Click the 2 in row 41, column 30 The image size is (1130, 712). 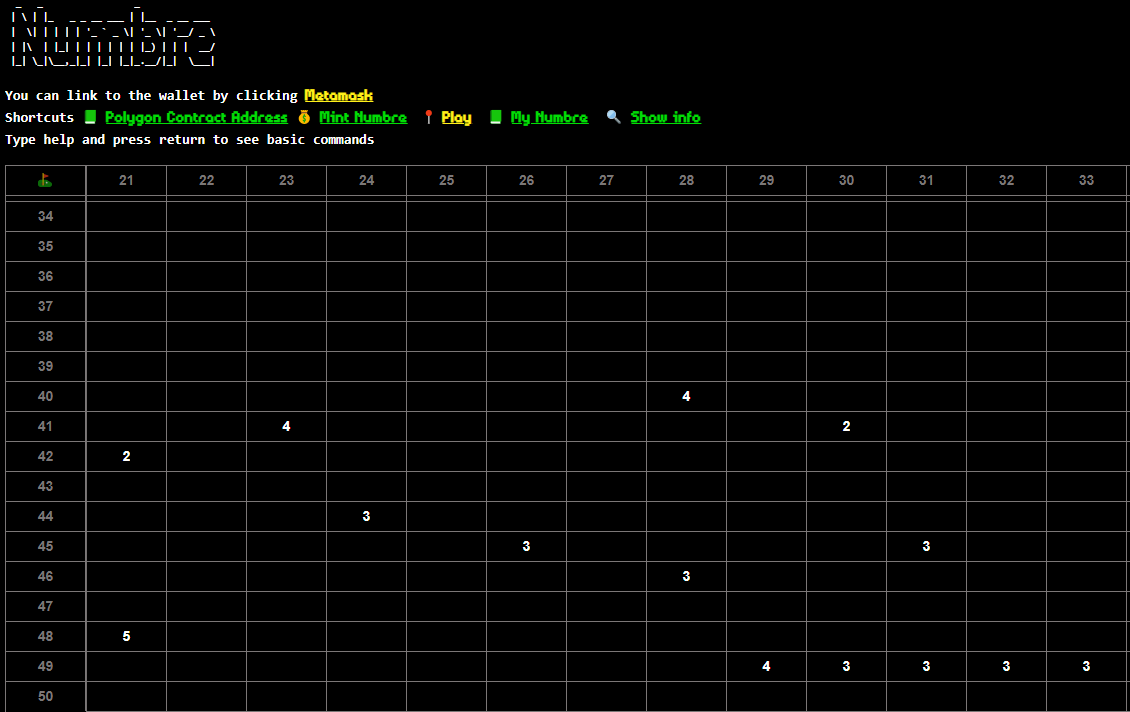point(846,426)
